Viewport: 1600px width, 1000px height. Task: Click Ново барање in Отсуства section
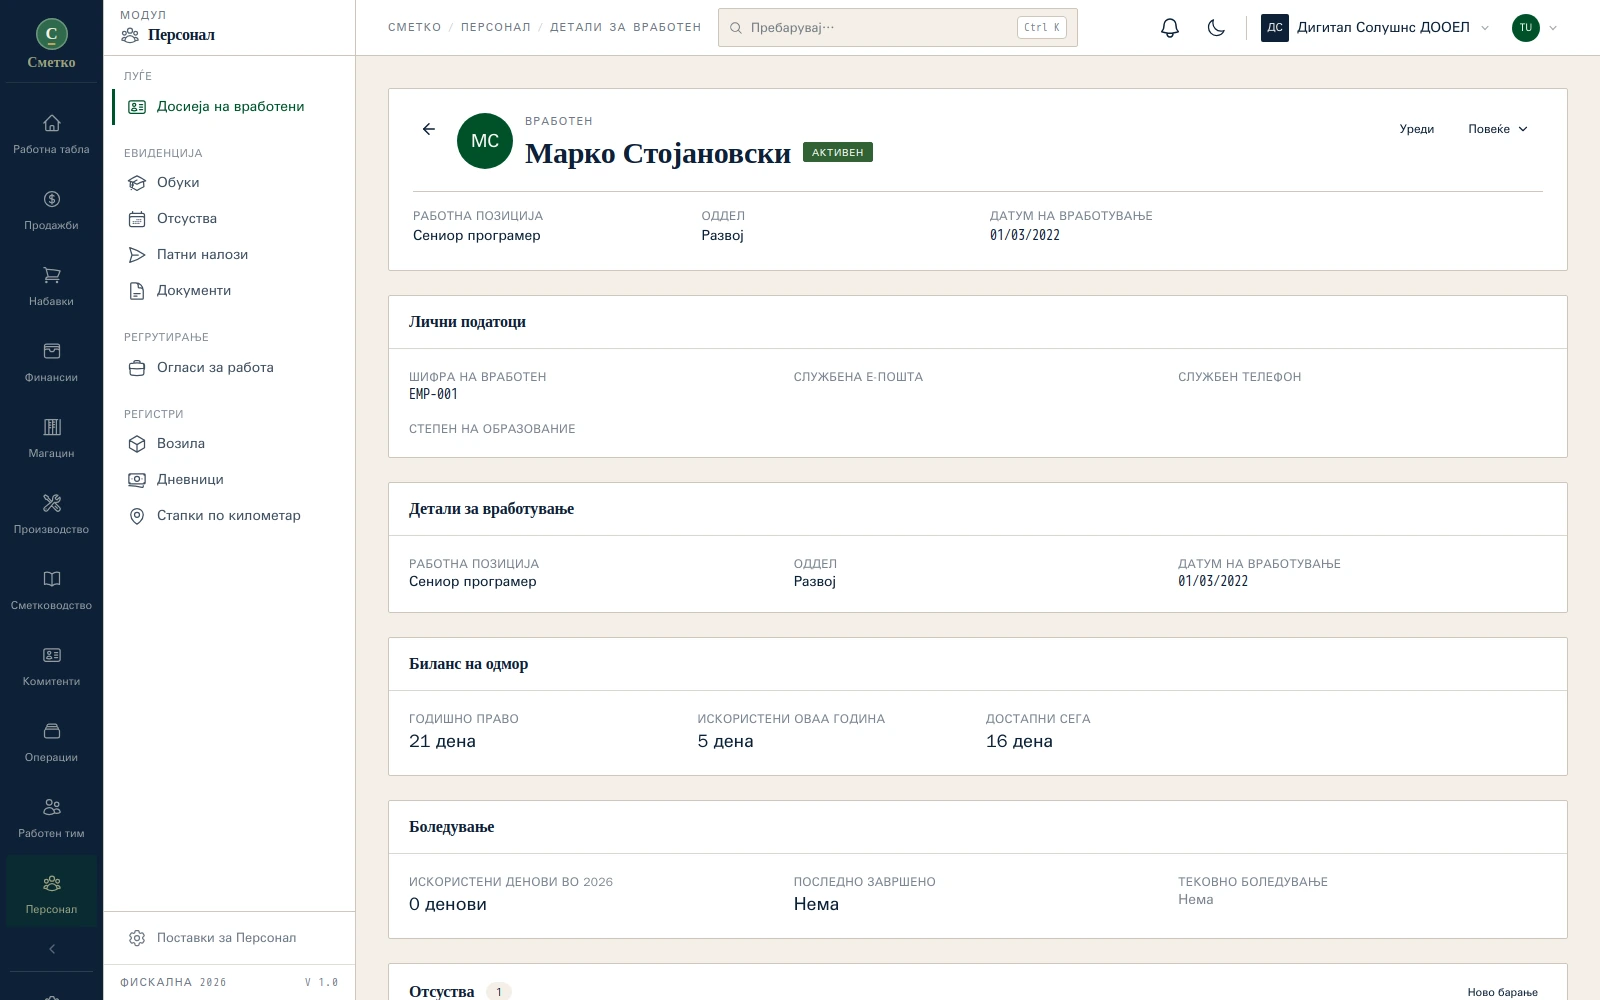(1502, 992)
